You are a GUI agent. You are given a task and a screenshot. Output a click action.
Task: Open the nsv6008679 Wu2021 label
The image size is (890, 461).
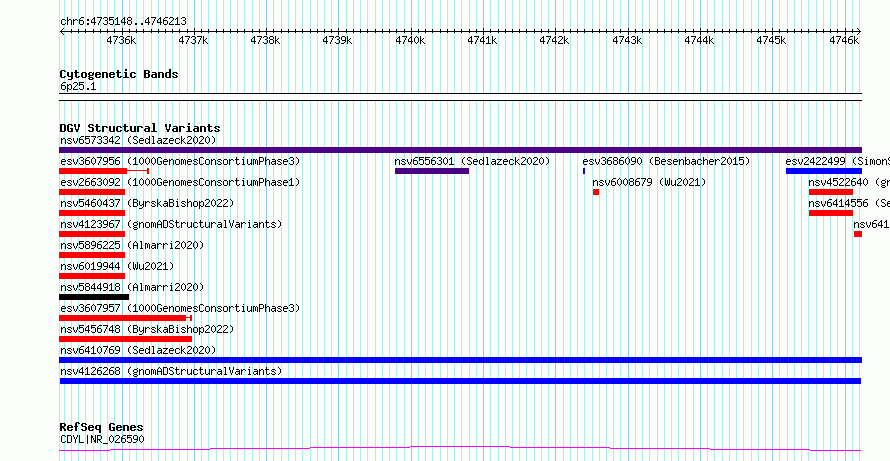[649, 182]
